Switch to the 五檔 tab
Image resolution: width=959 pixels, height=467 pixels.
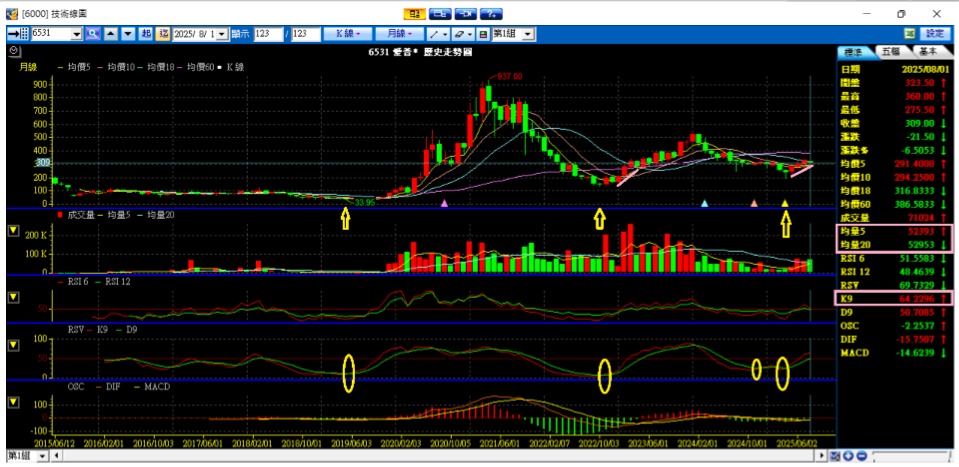(889, 50)
